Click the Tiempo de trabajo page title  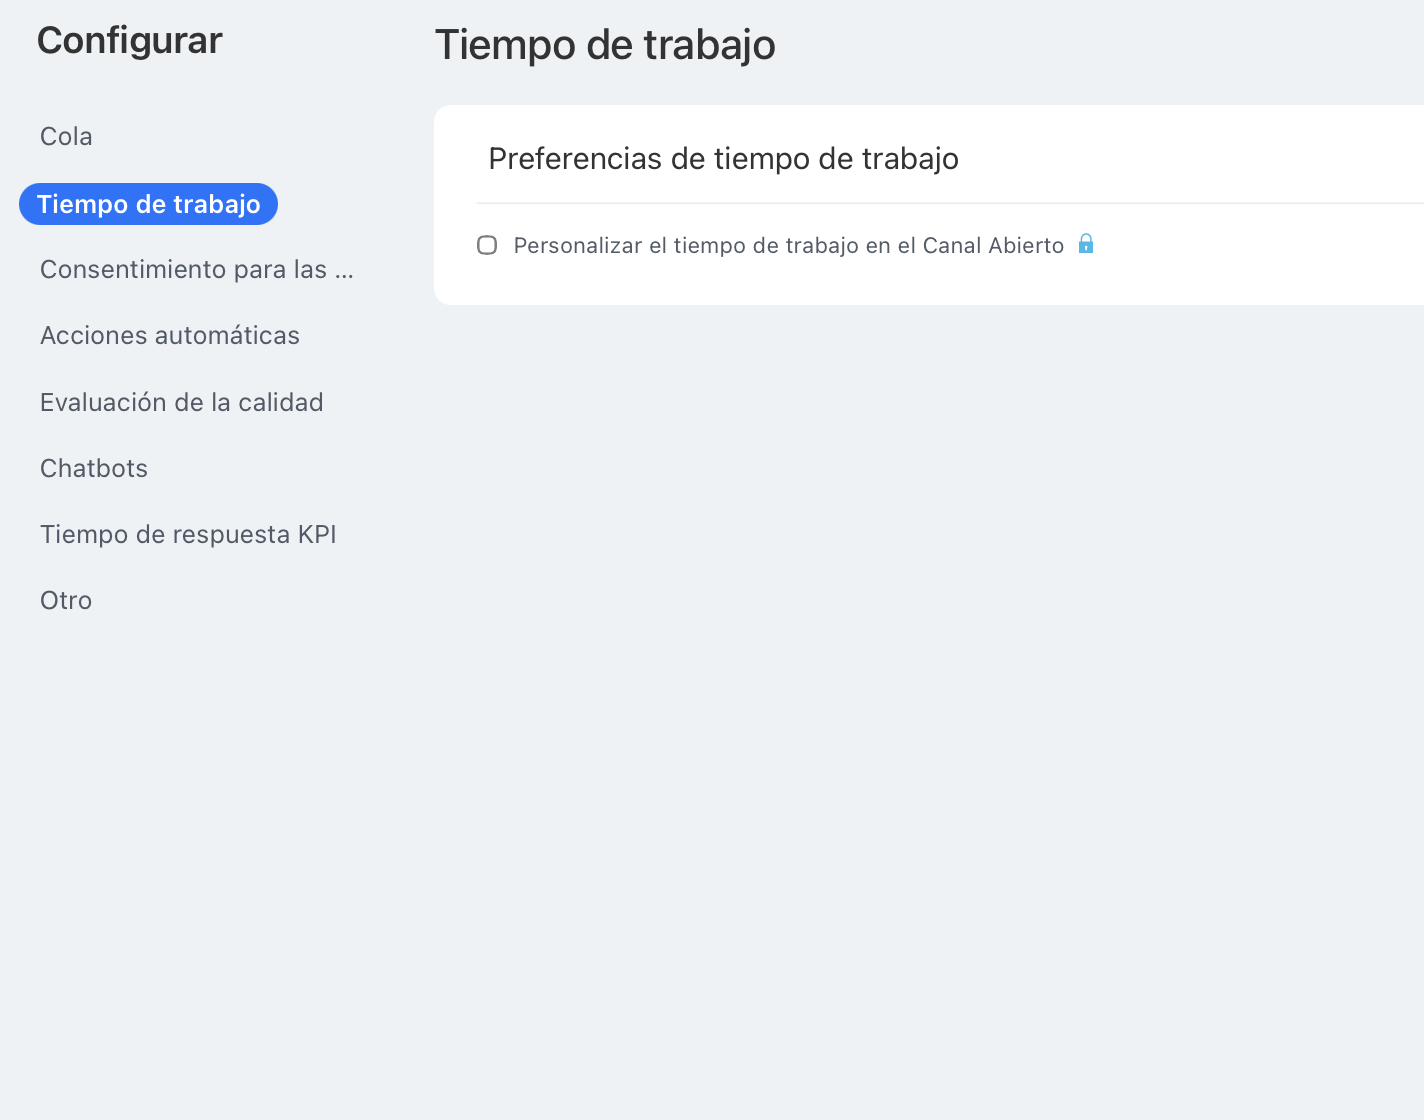[605, 45]
